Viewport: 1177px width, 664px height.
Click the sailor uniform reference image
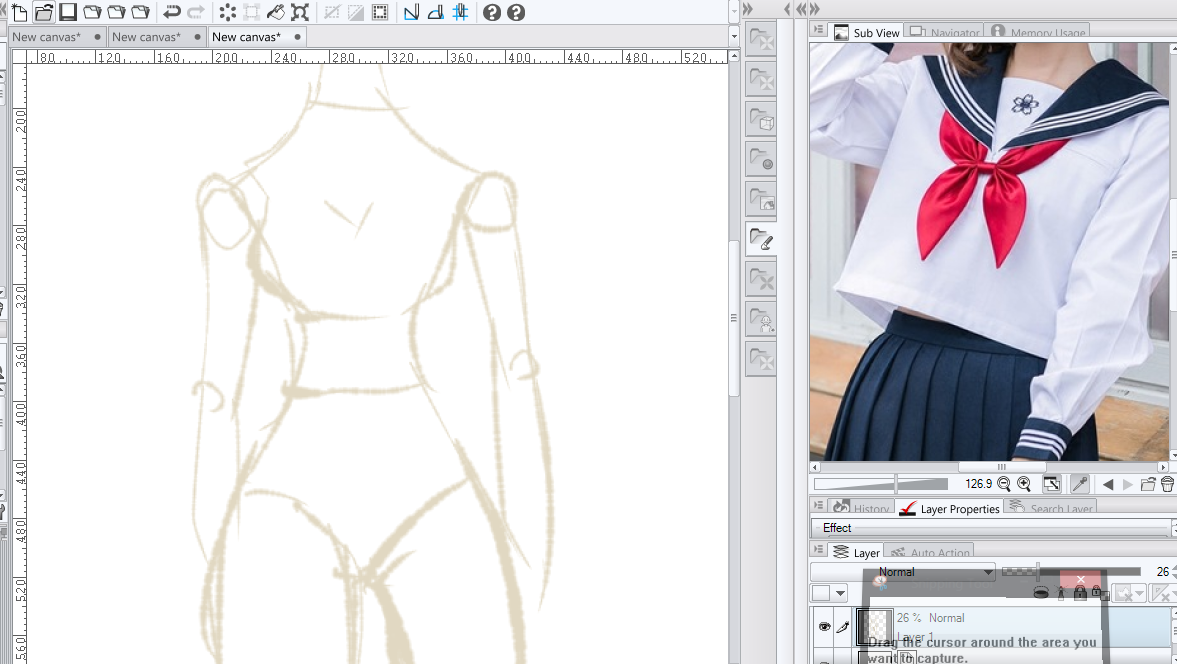click(989, 251)
